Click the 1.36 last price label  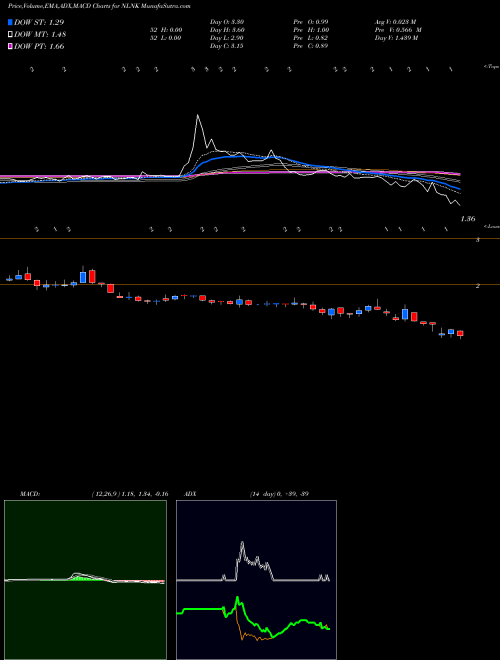pos(468,219)
